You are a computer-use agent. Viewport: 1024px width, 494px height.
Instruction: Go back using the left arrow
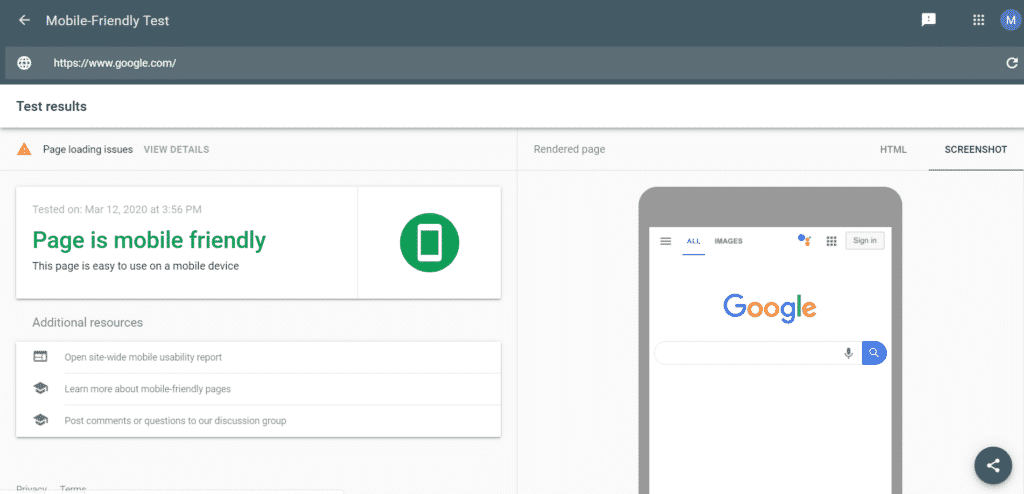coord(24,20)
